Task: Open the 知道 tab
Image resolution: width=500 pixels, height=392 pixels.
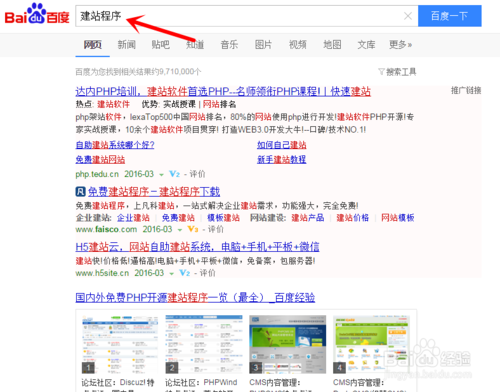Action: click(195, 44)
